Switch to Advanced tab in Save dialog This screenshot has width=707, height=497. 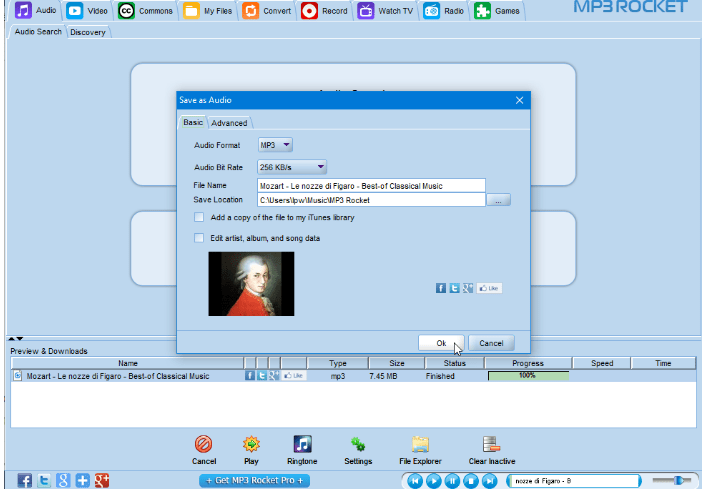229,123
